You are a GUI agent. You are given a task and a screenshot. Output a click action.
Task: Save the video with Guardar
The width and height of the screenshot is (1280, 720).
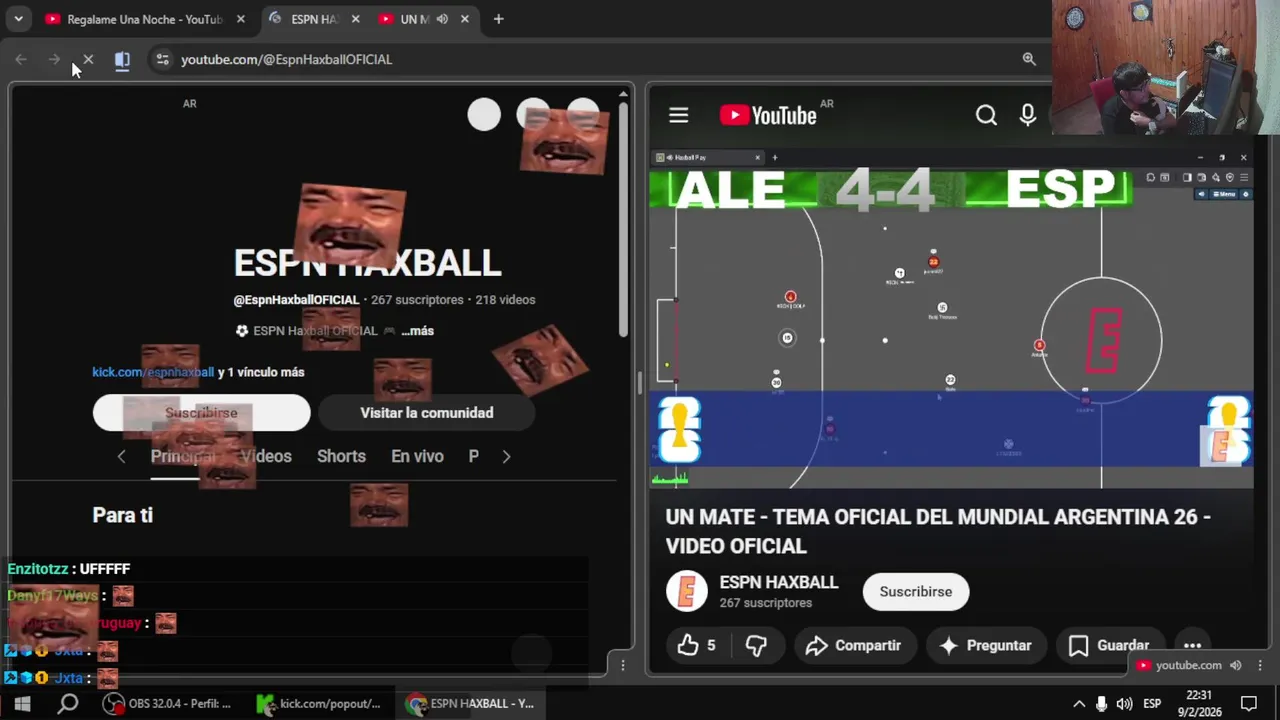(x=1108, y=646)
